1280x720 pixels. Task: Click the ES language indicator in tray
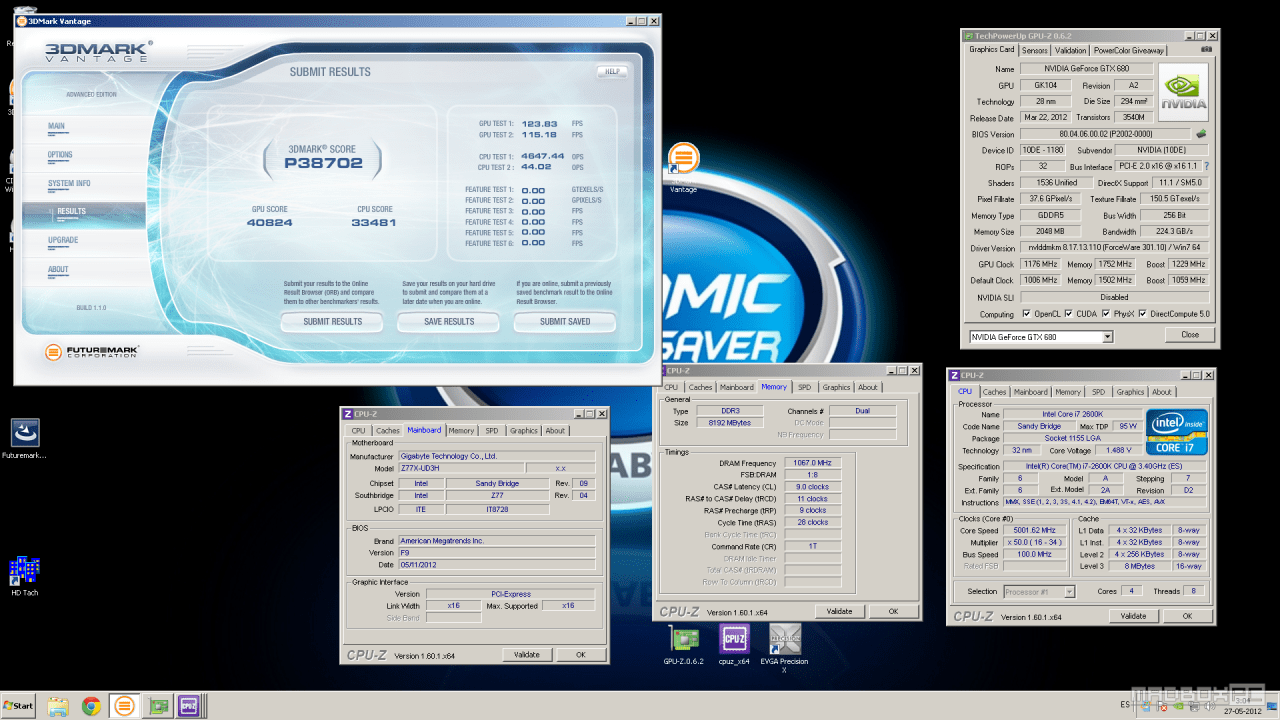click(1125, 705)
